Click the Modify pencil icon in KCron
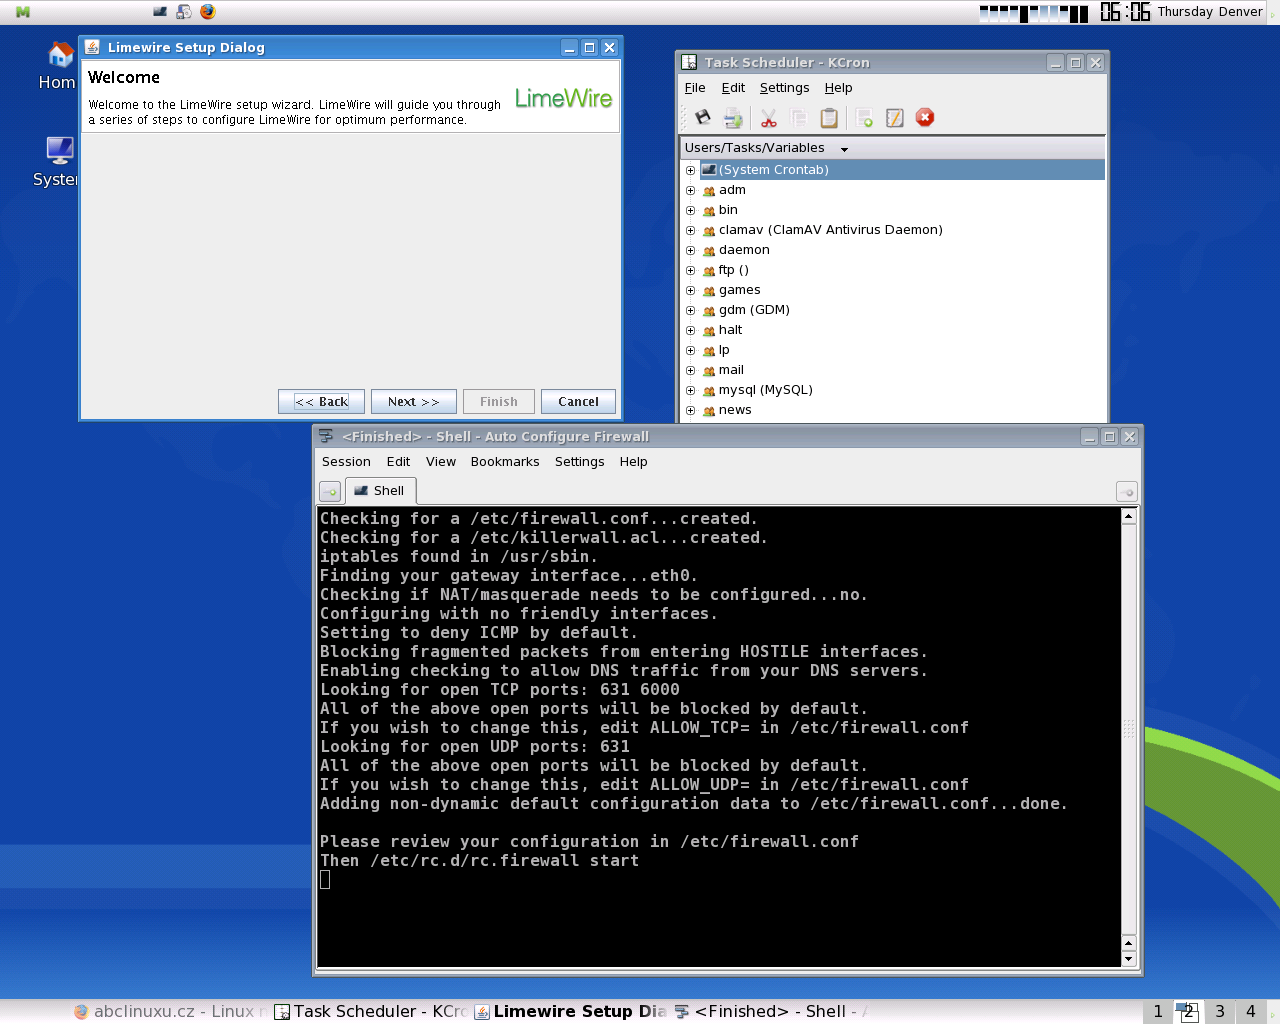1280x1024 pixels. 895,118
